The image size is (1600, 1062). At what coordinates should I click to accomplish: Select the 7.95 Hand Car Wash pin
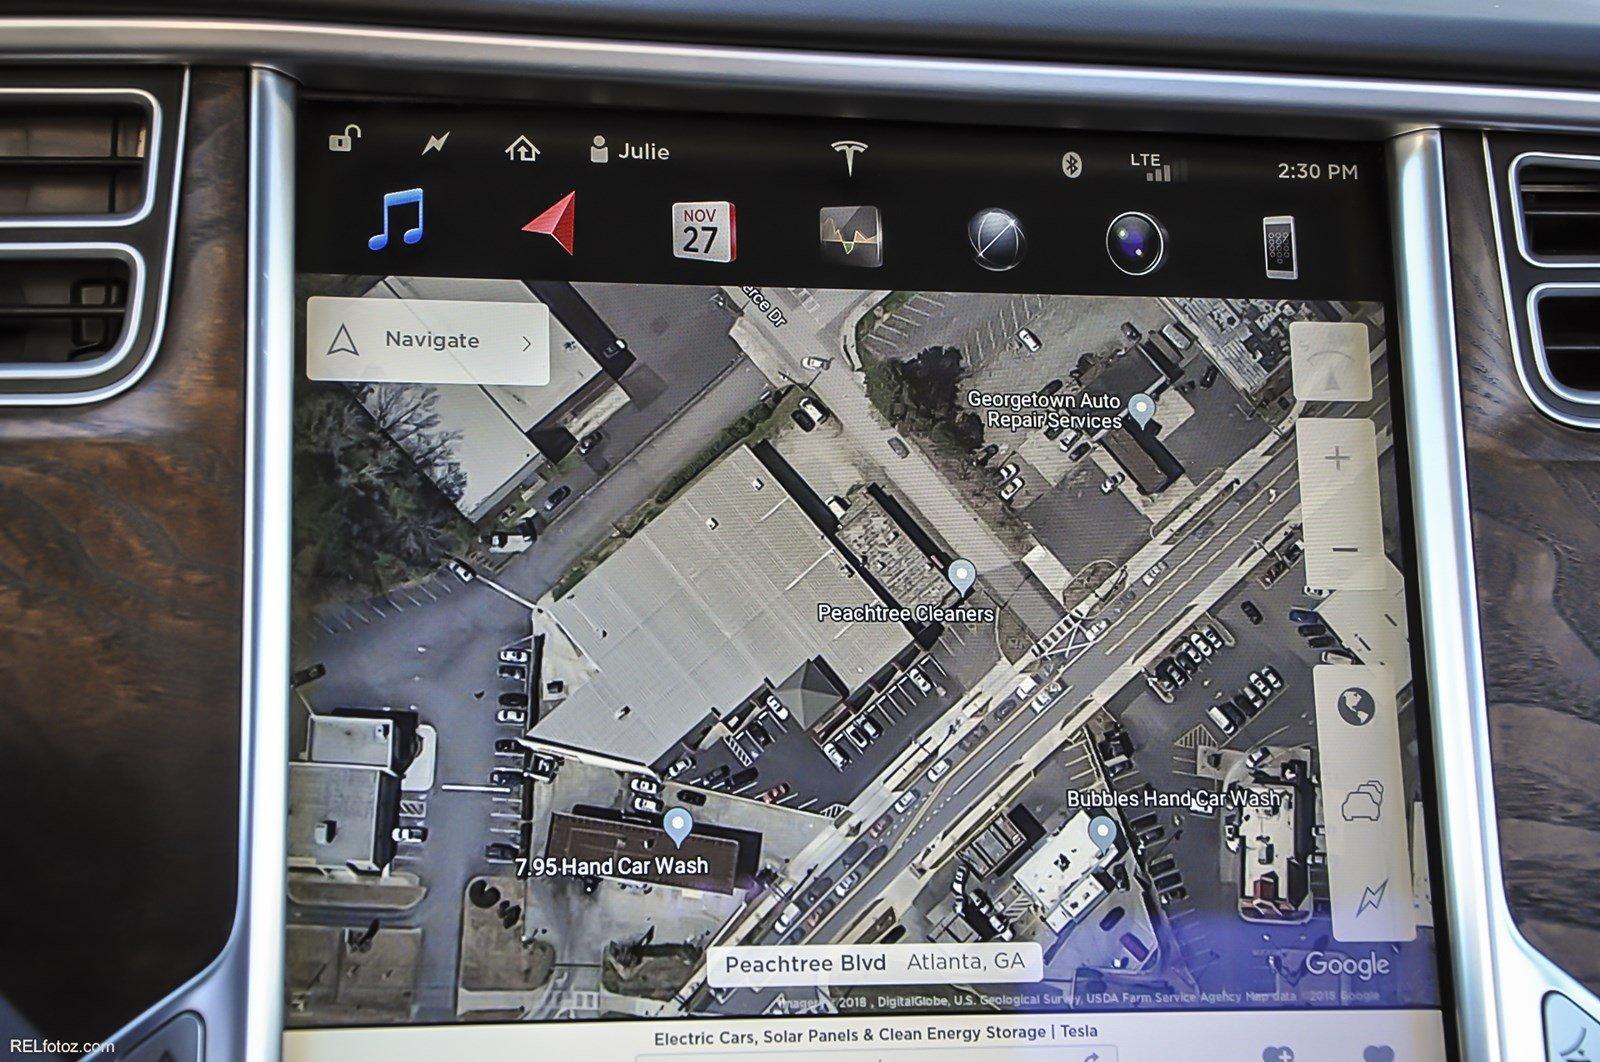point(678,827)
